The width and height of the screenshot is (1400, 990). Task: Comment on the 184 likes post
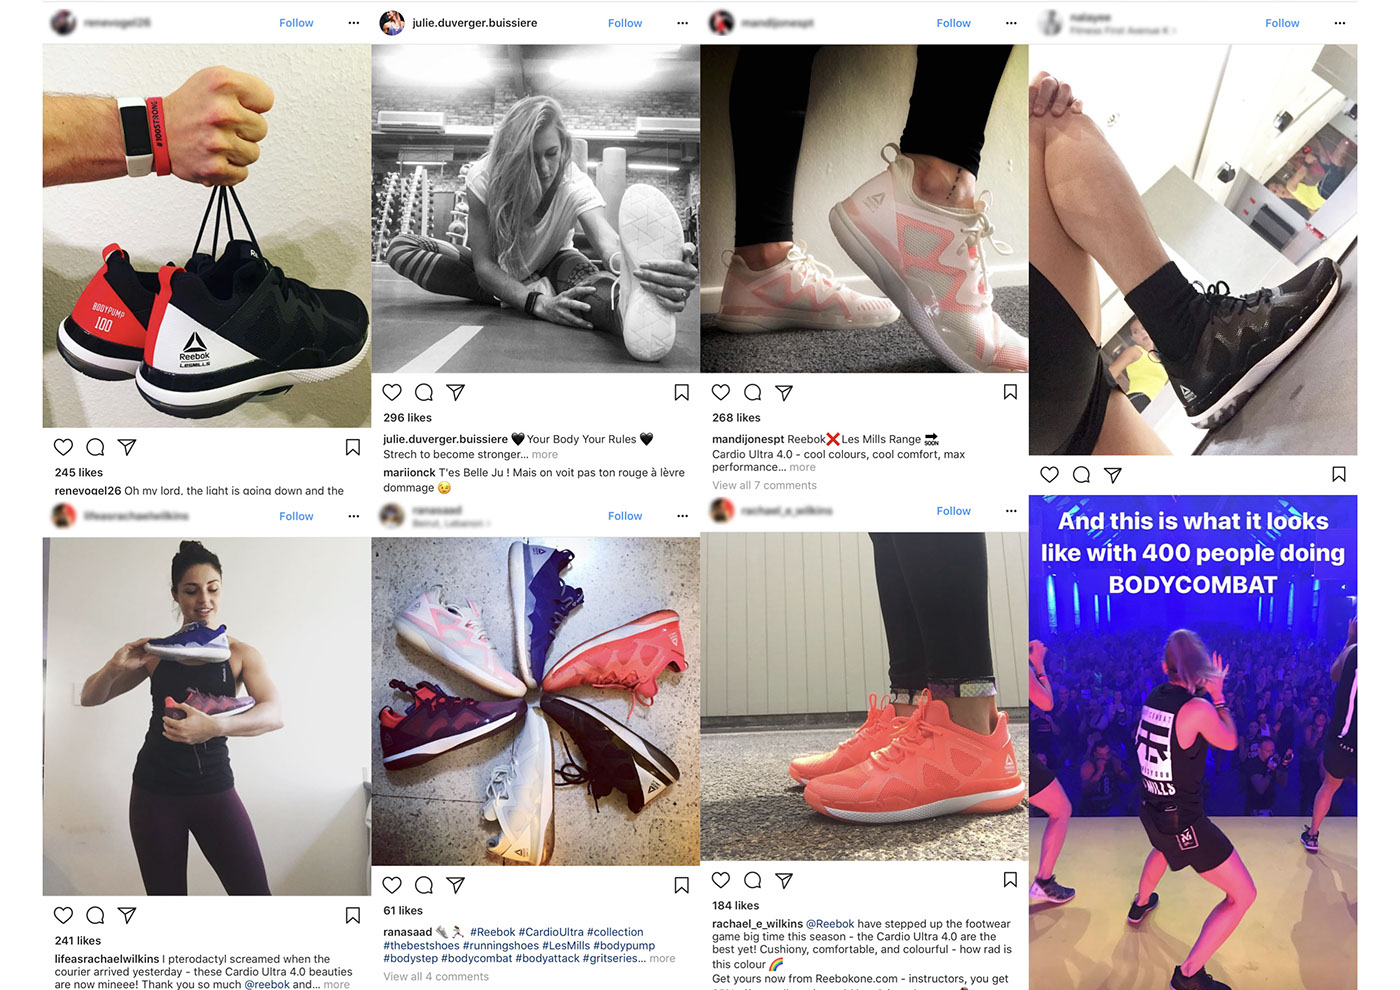pos(753,880)
